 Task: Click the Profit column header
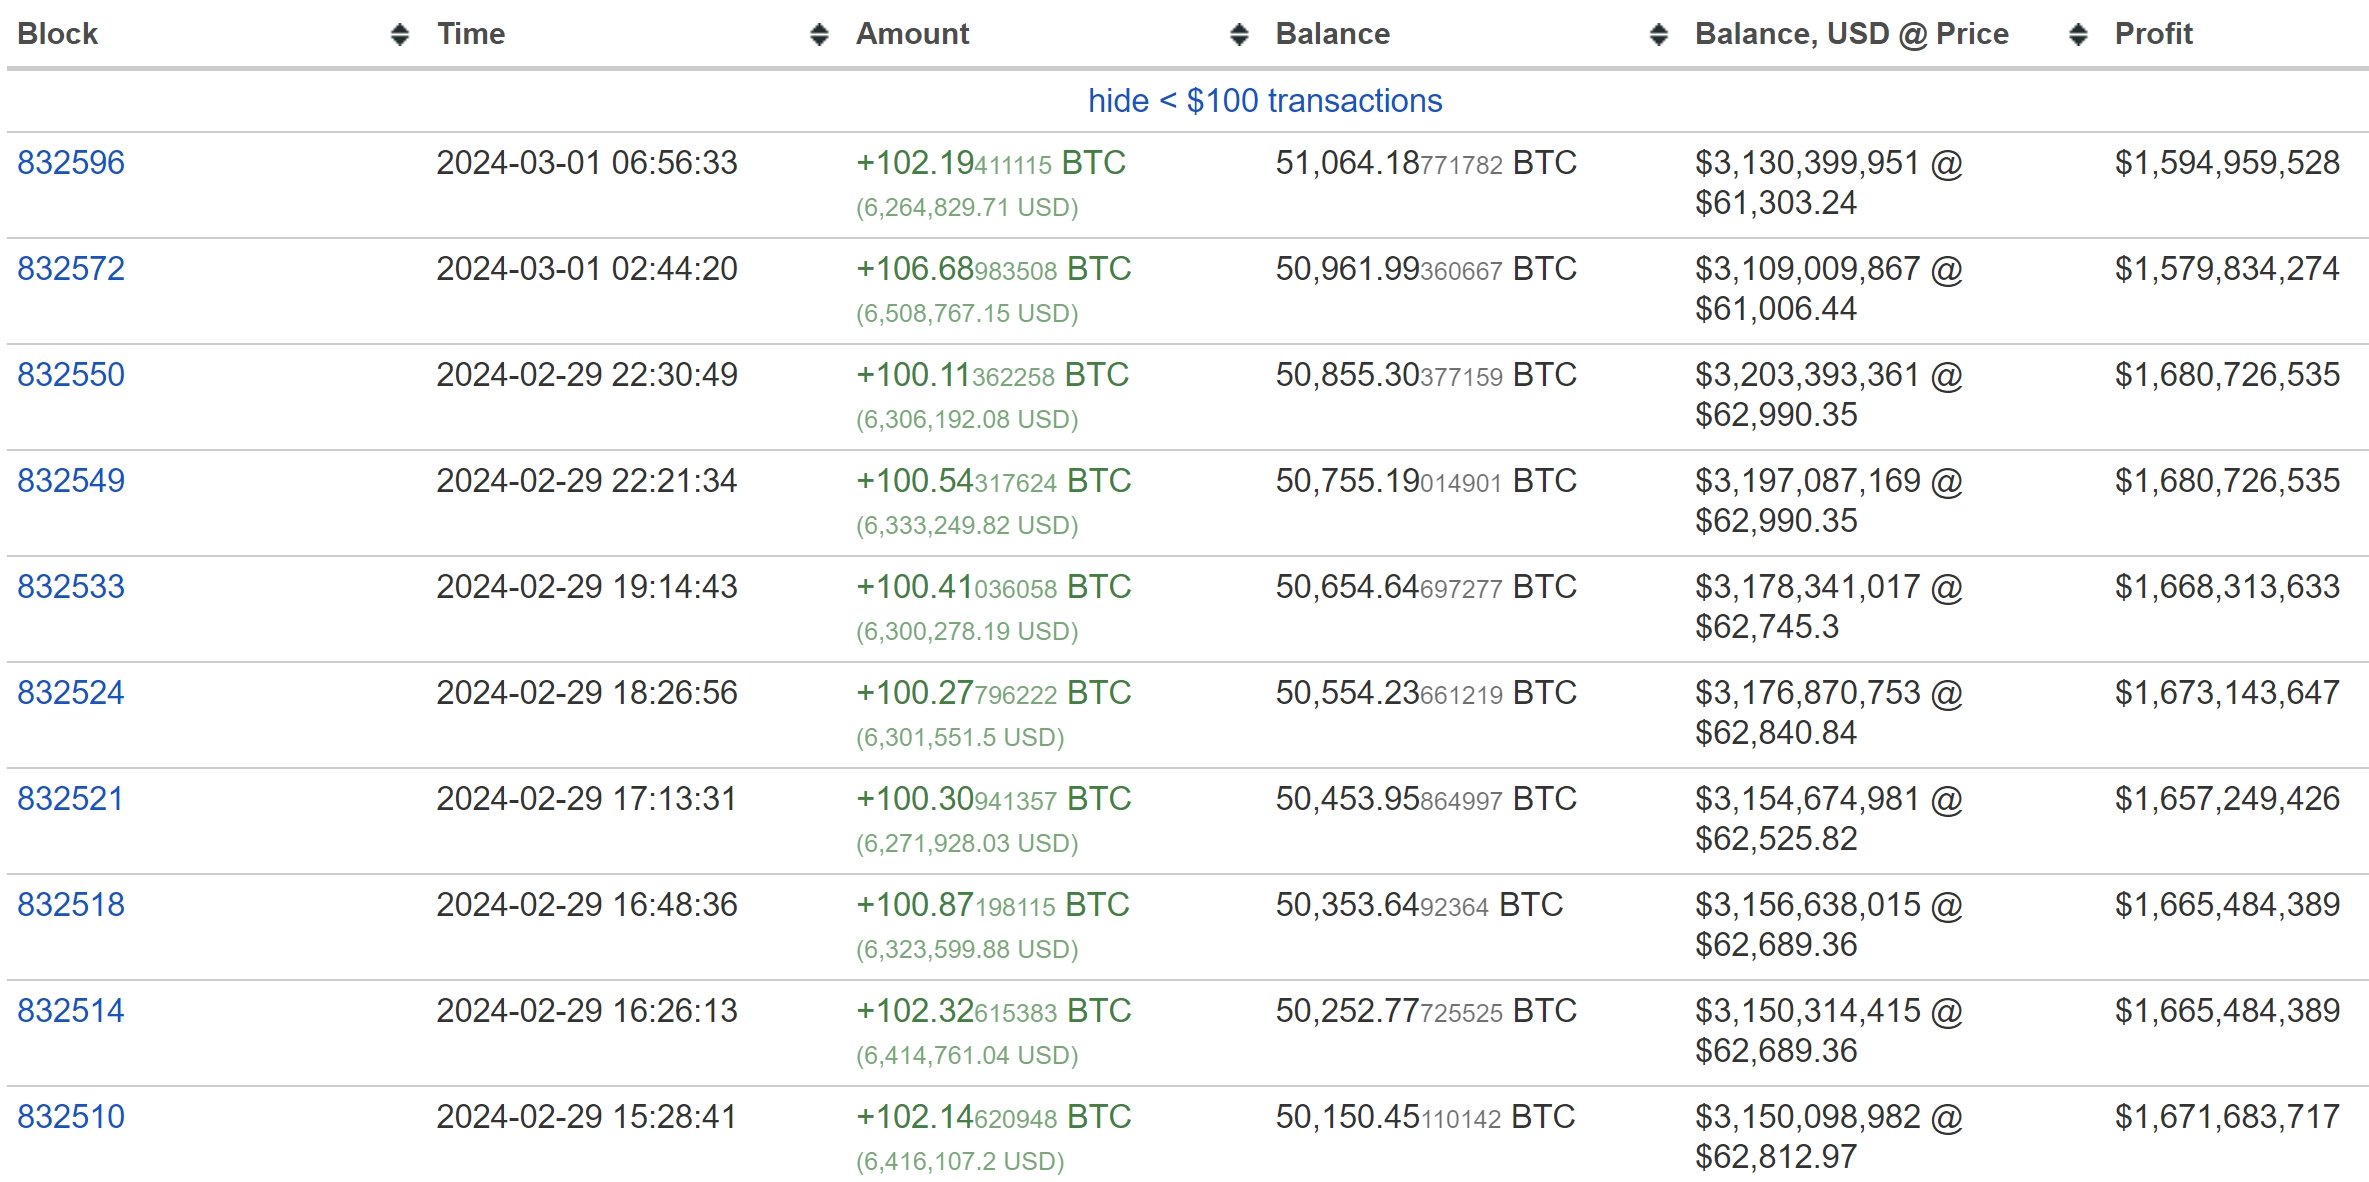[x=2153, y=34]
